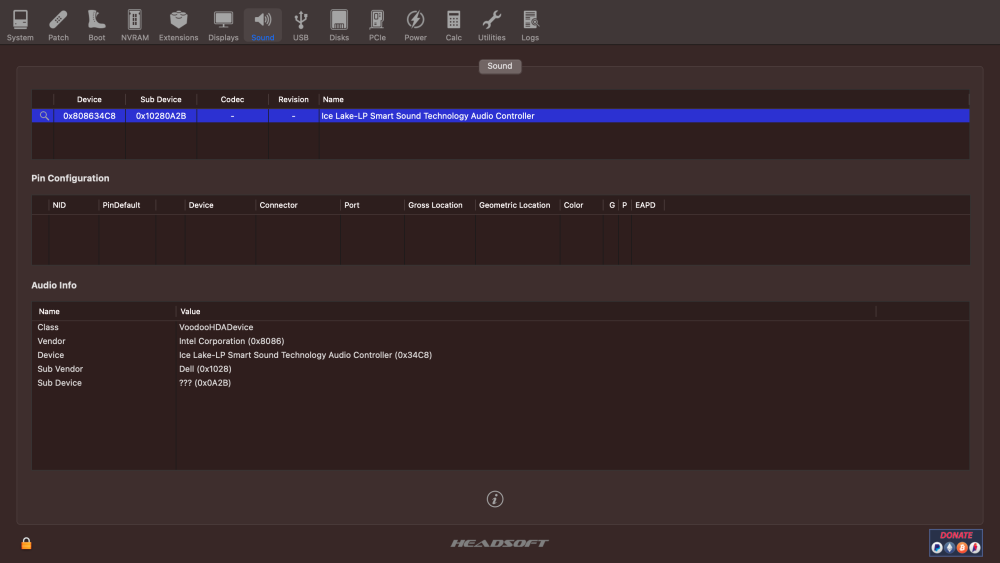Open the NVRAM section
The image size is (1000, 563).
[135, 26]
